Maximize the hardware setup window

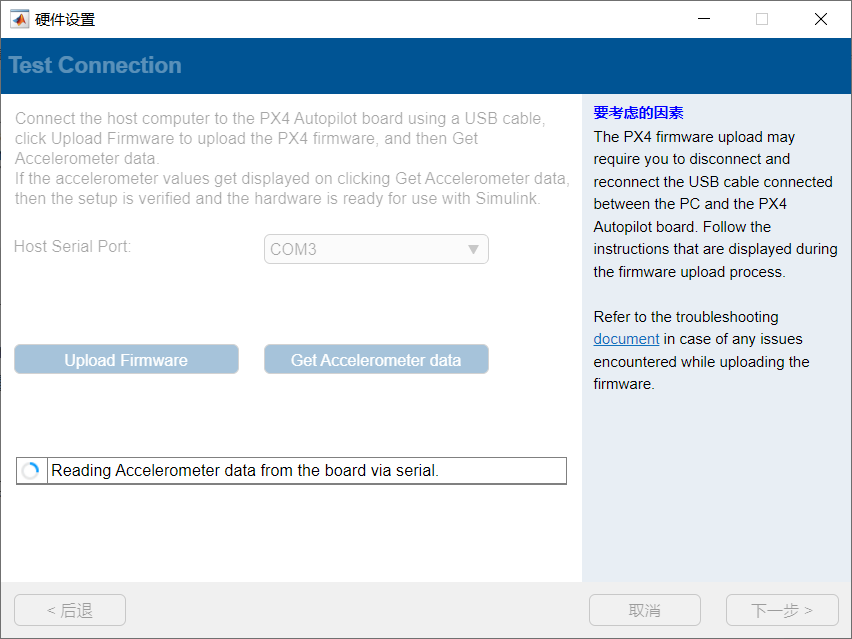[762, 19]
